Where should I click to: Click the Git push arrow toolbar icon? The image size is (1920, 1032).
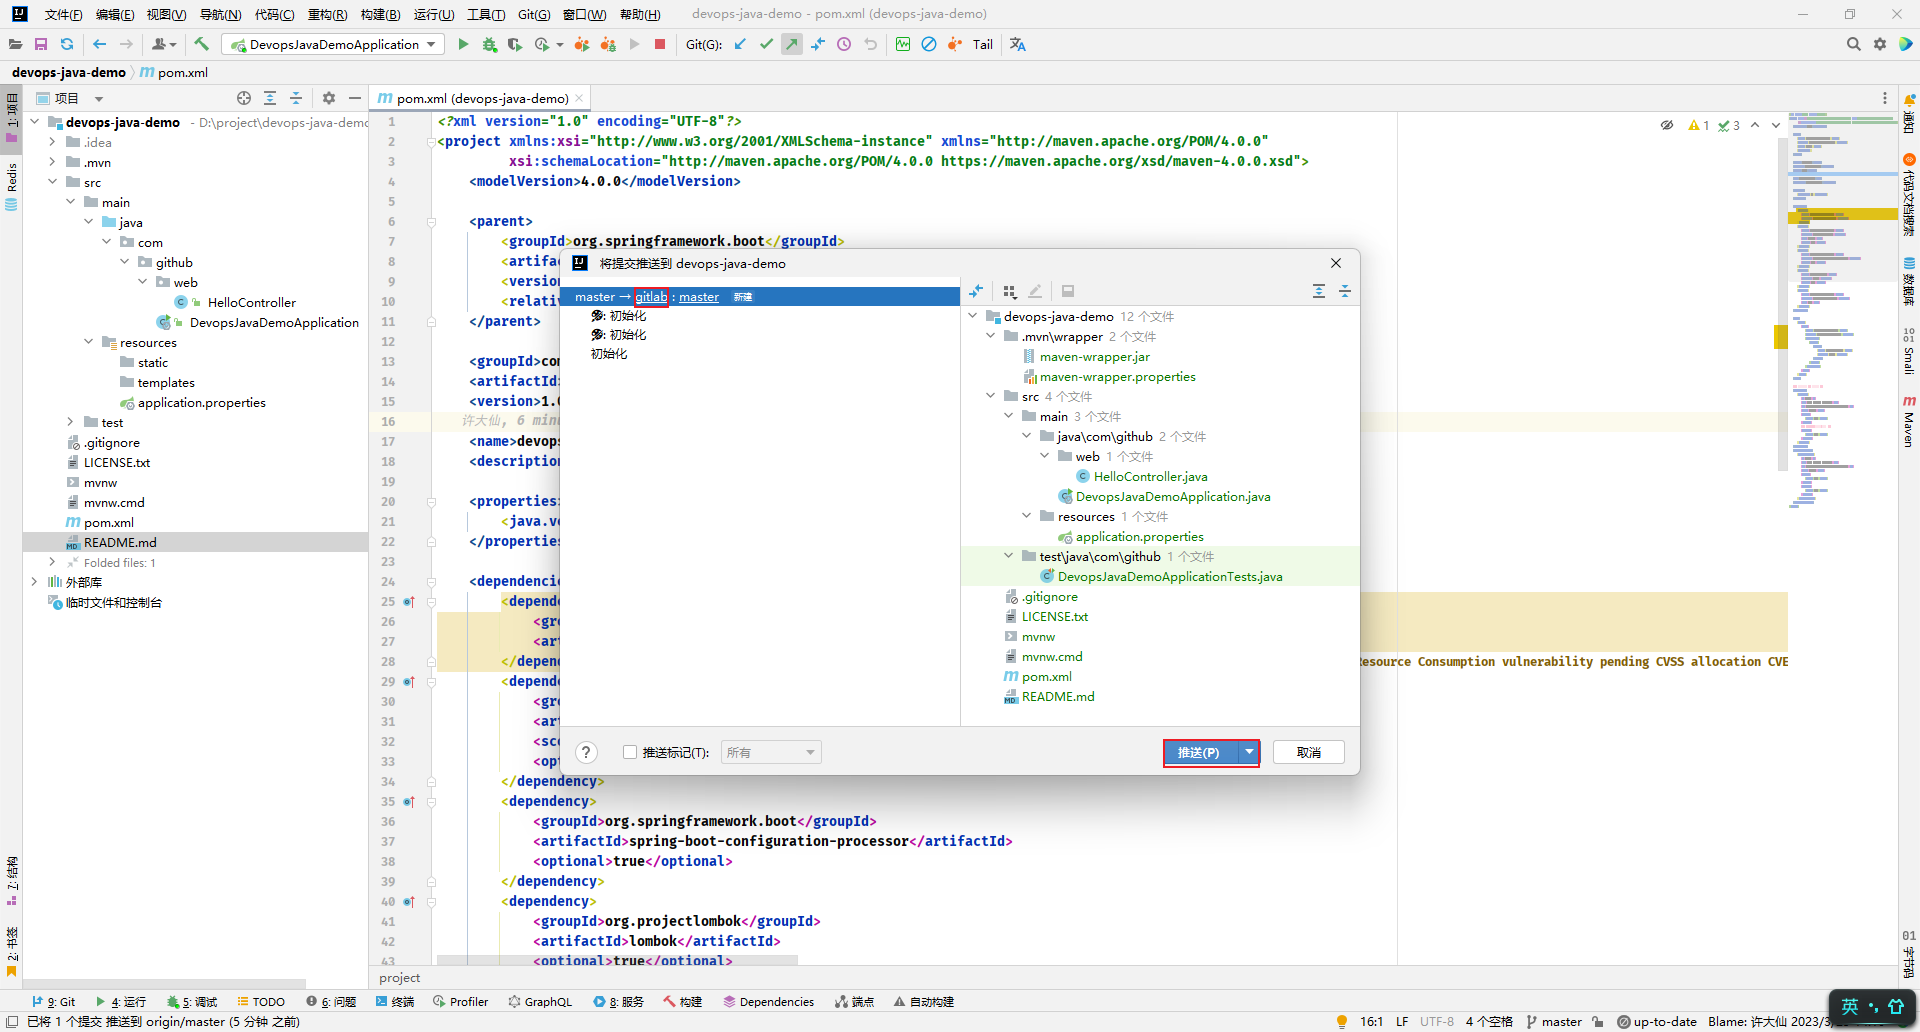[792, 44]
